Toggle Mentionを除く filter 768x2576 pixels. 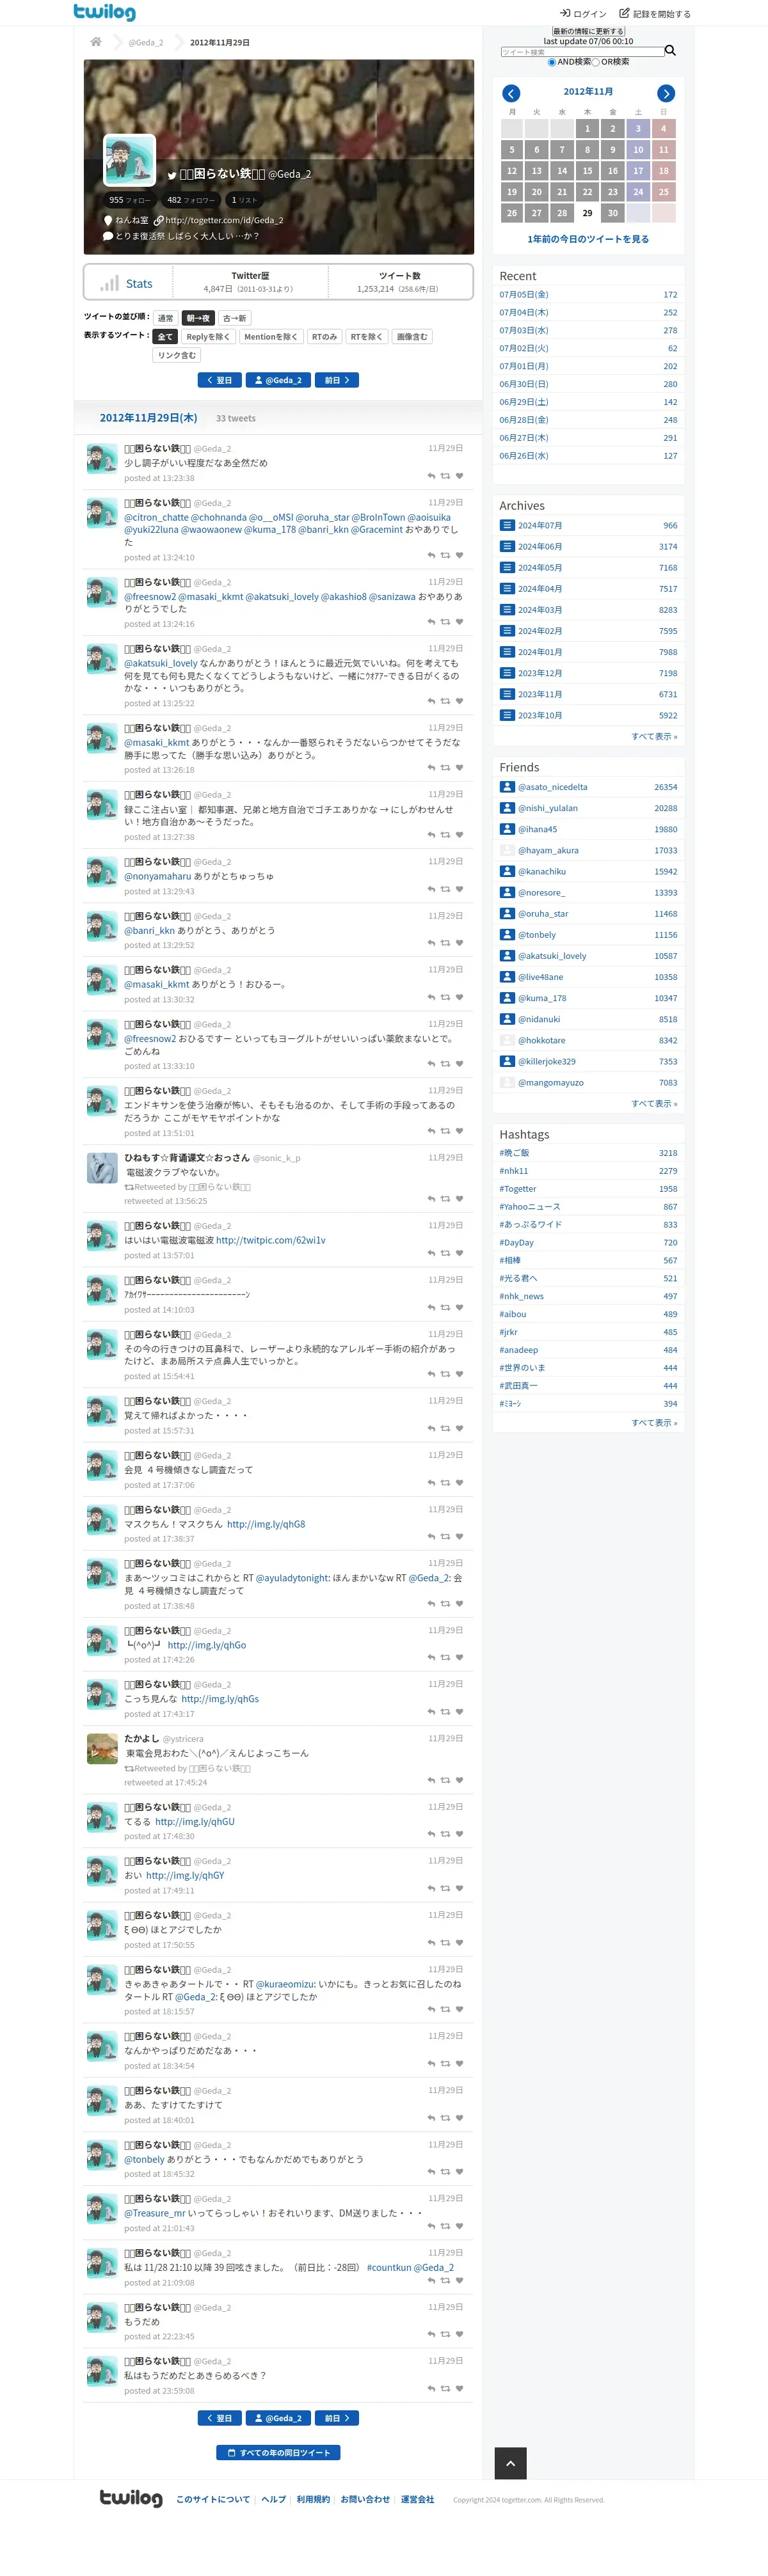tap(271, 337)
